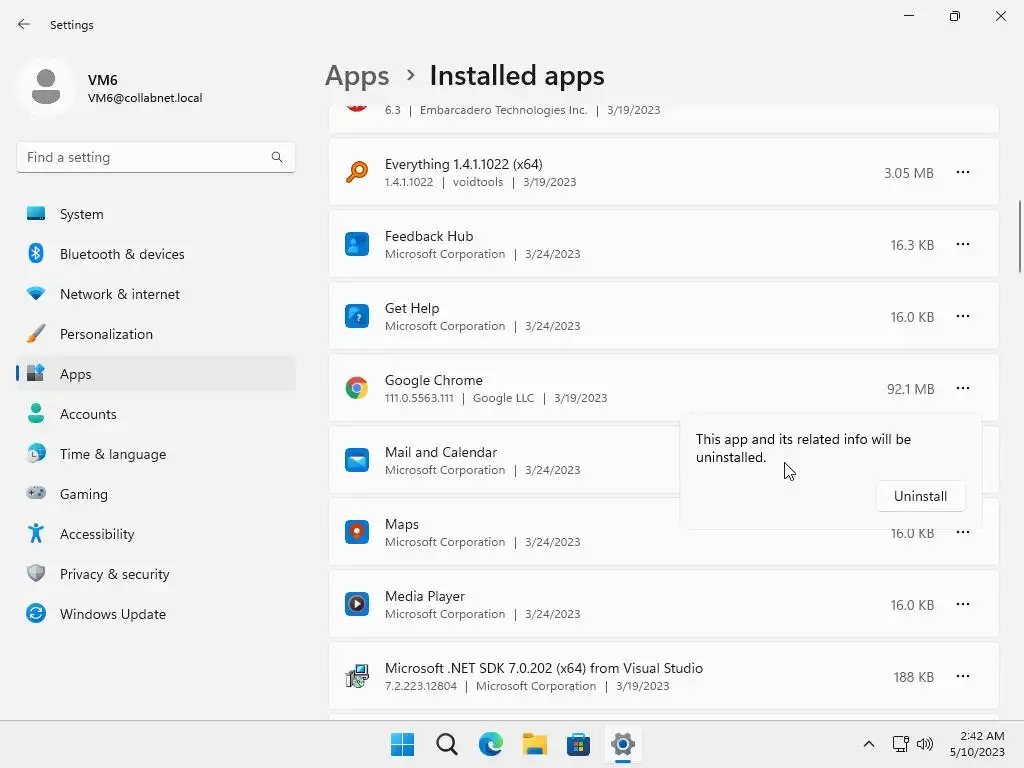
Task: Click the Google Chrome app icon
Action: coord(356,388)
